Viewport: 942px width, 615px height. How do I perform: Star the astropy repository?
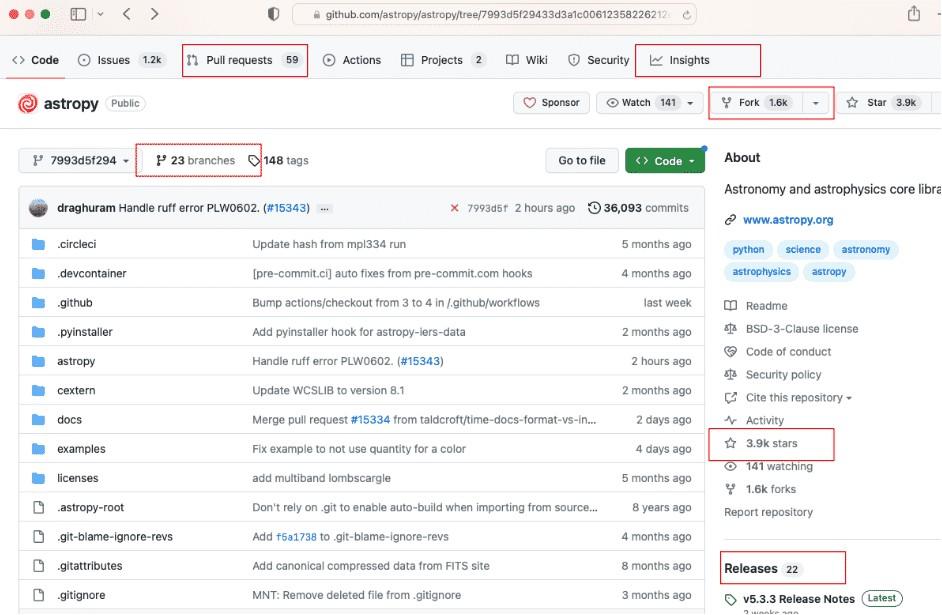(x=884, y=103)
